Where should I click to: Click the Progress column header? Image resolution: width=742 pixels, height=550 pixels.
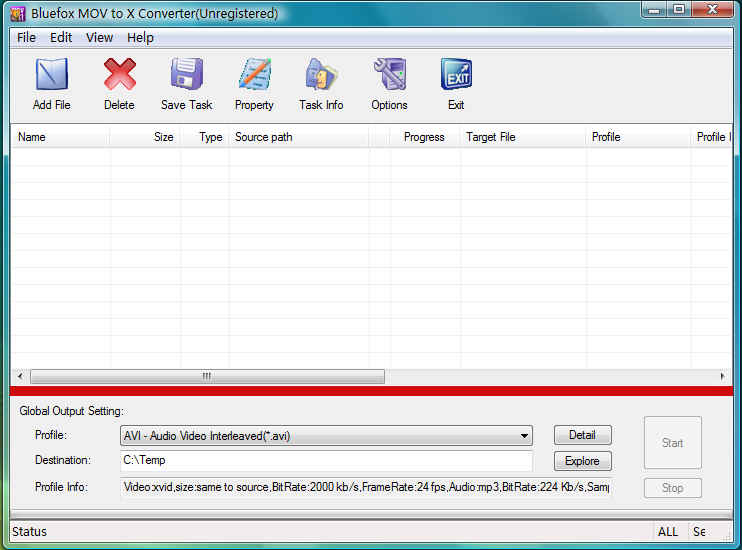424,137
